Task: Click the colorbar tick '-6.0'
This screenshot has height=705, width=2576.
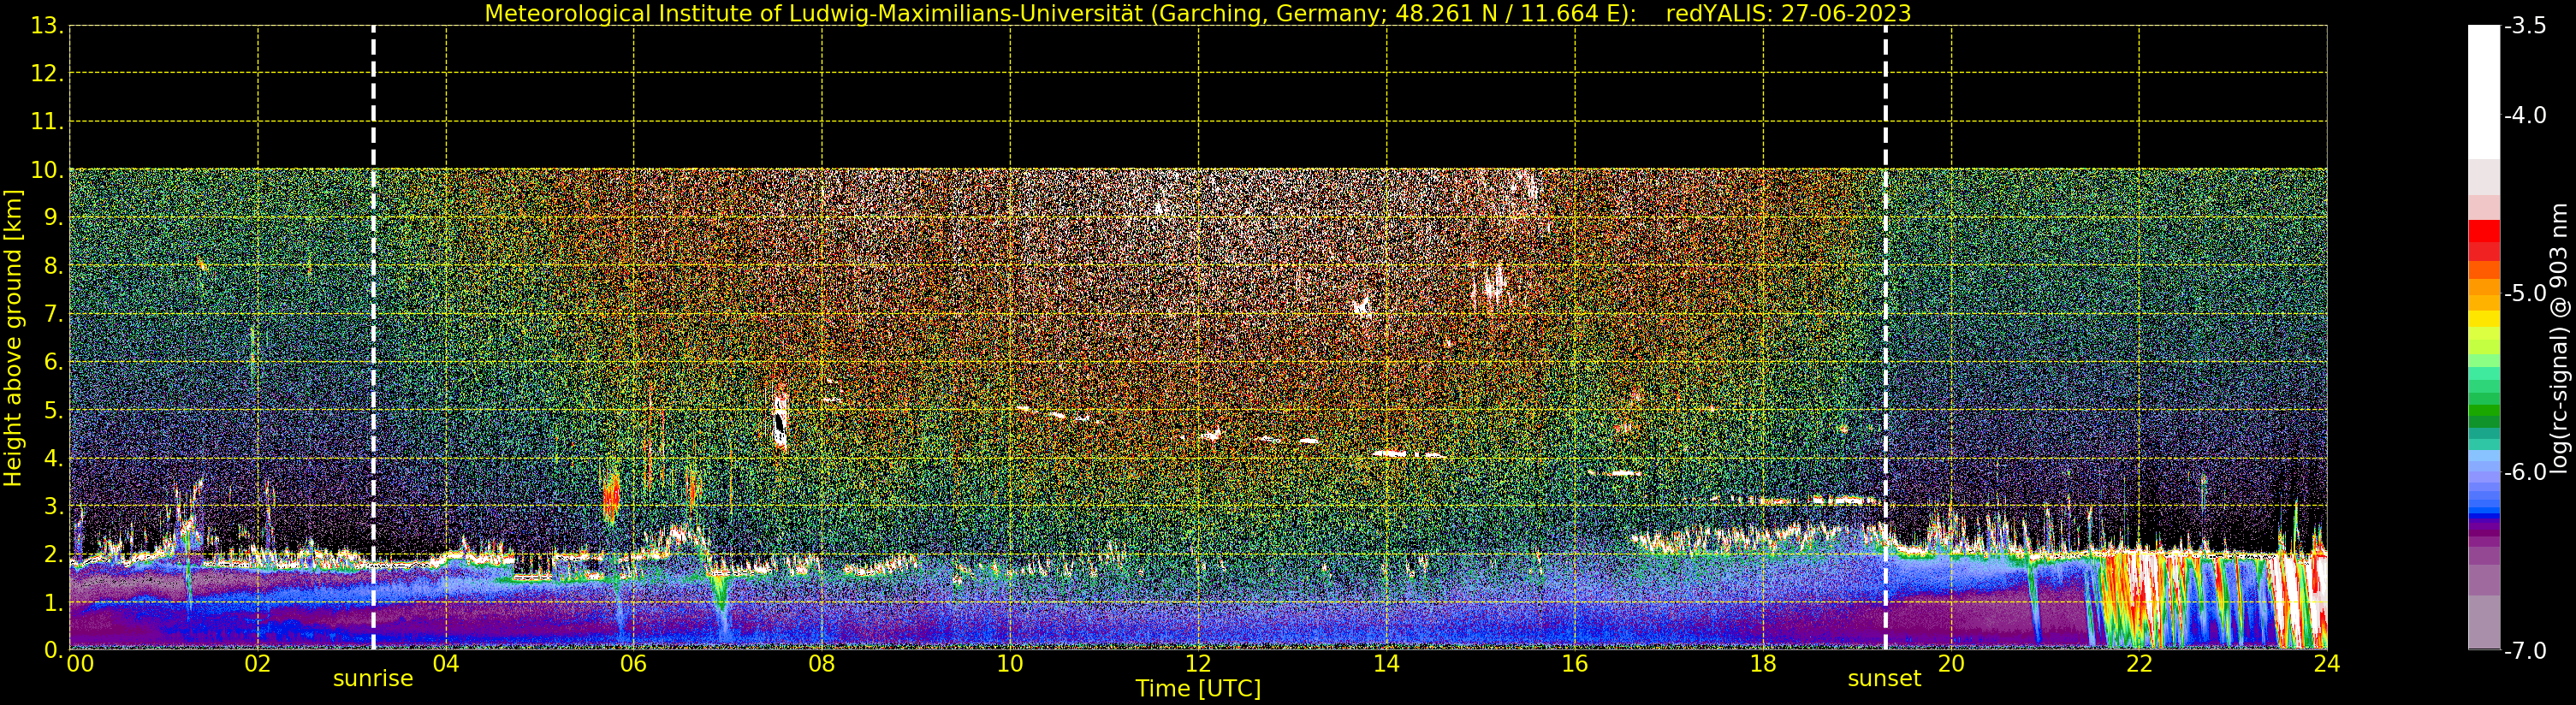Action: [2525, 472]
